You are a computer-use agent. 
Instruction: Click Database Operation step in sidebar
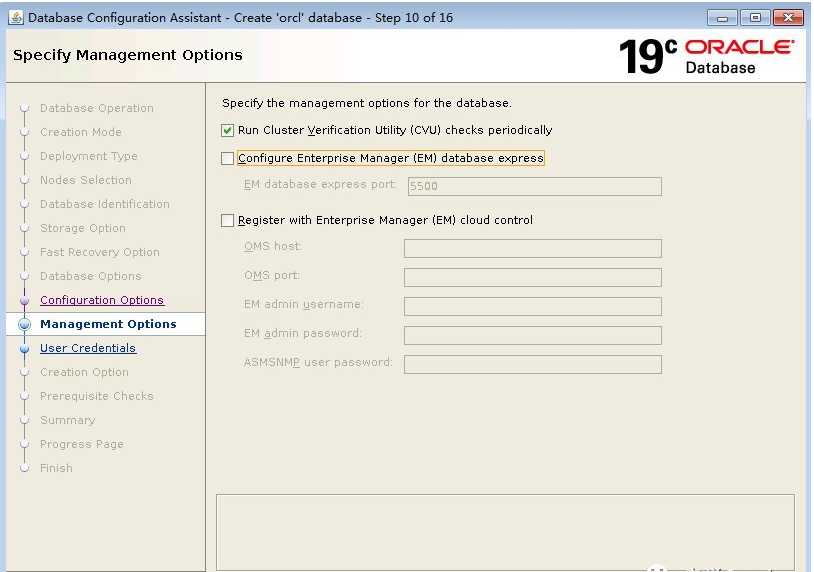(x=97, y=108)
